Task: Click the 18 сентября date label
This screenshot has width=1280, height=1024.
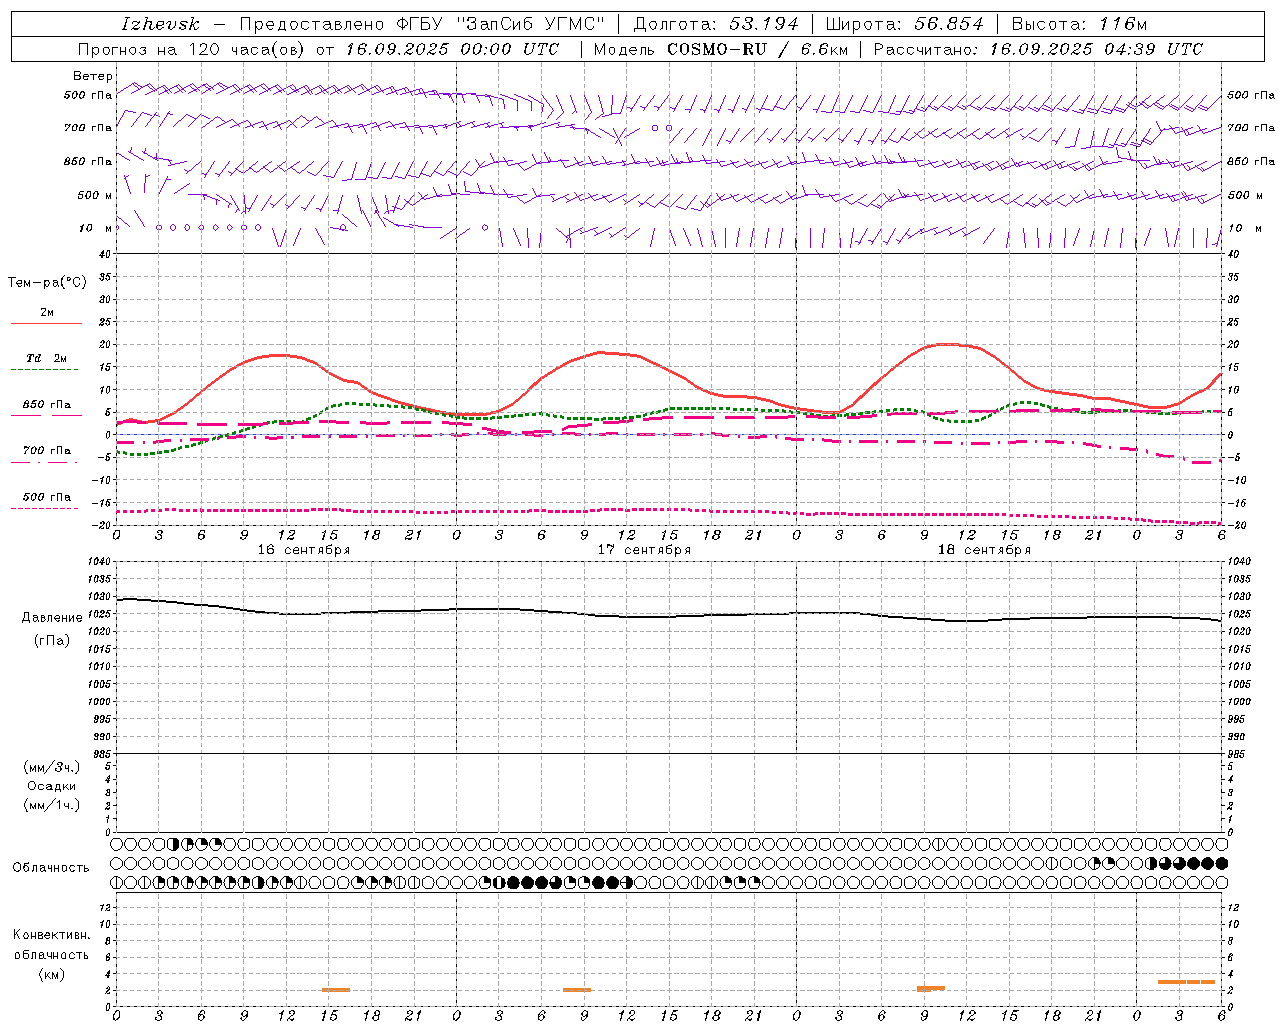Action: pyautogui.click(x=984, y=550)
